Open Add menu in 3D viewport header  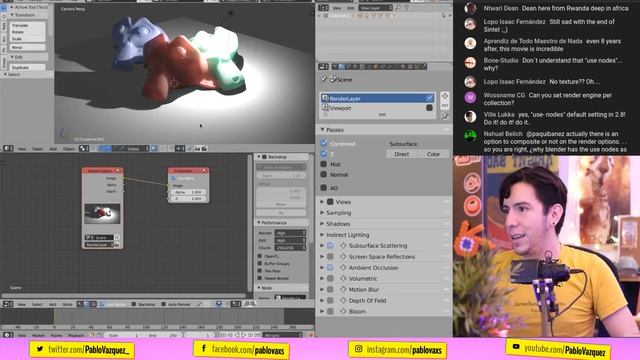point(53,149)
